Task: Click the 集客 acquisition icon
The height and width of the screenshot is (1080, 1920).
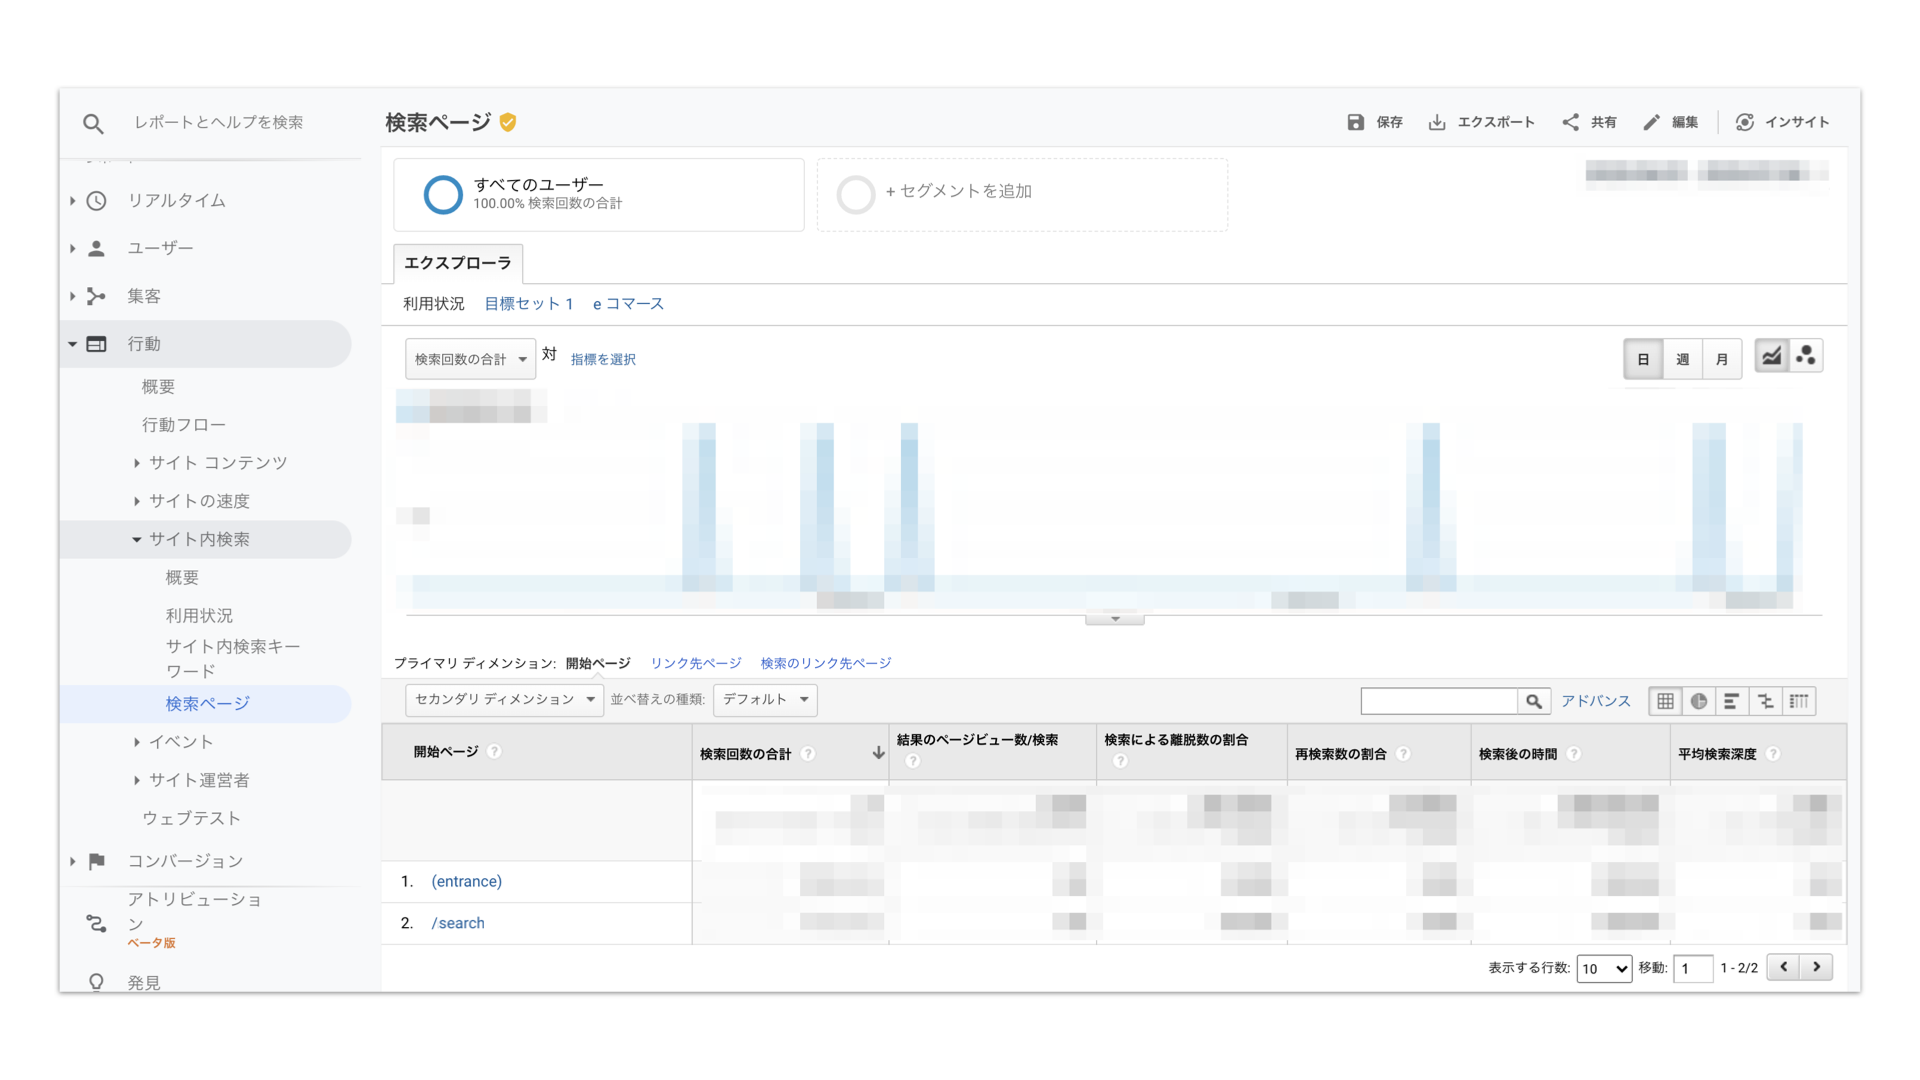Action: point(97,296)
